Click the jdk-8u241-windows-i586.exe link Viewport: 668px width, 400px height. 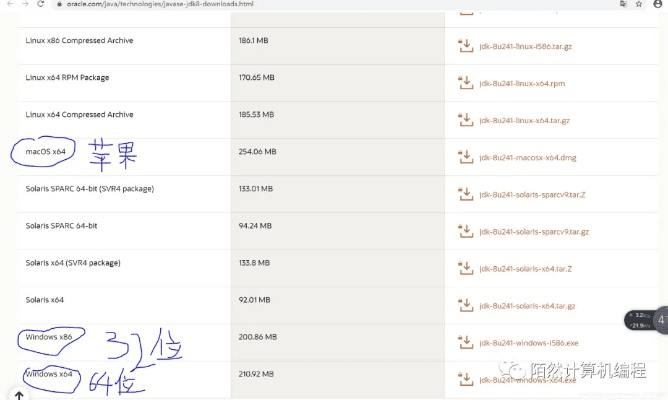point(528,343)
